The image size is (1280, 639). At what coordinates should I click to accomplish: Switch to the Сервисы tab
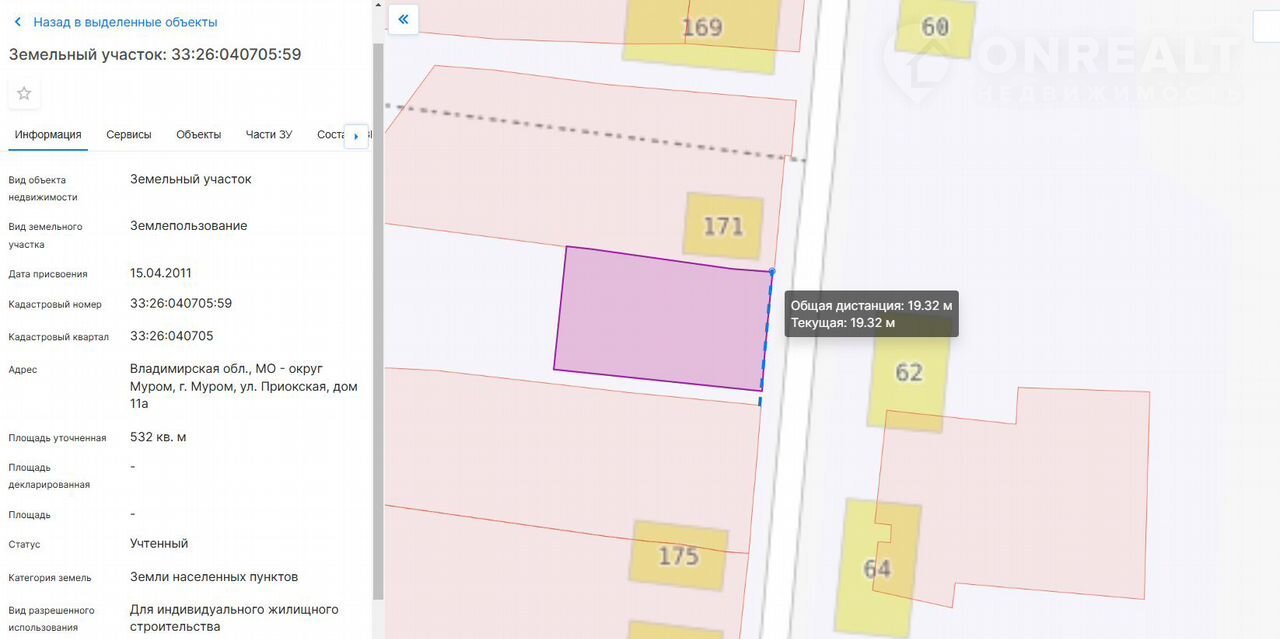click(x=129, y=135)
